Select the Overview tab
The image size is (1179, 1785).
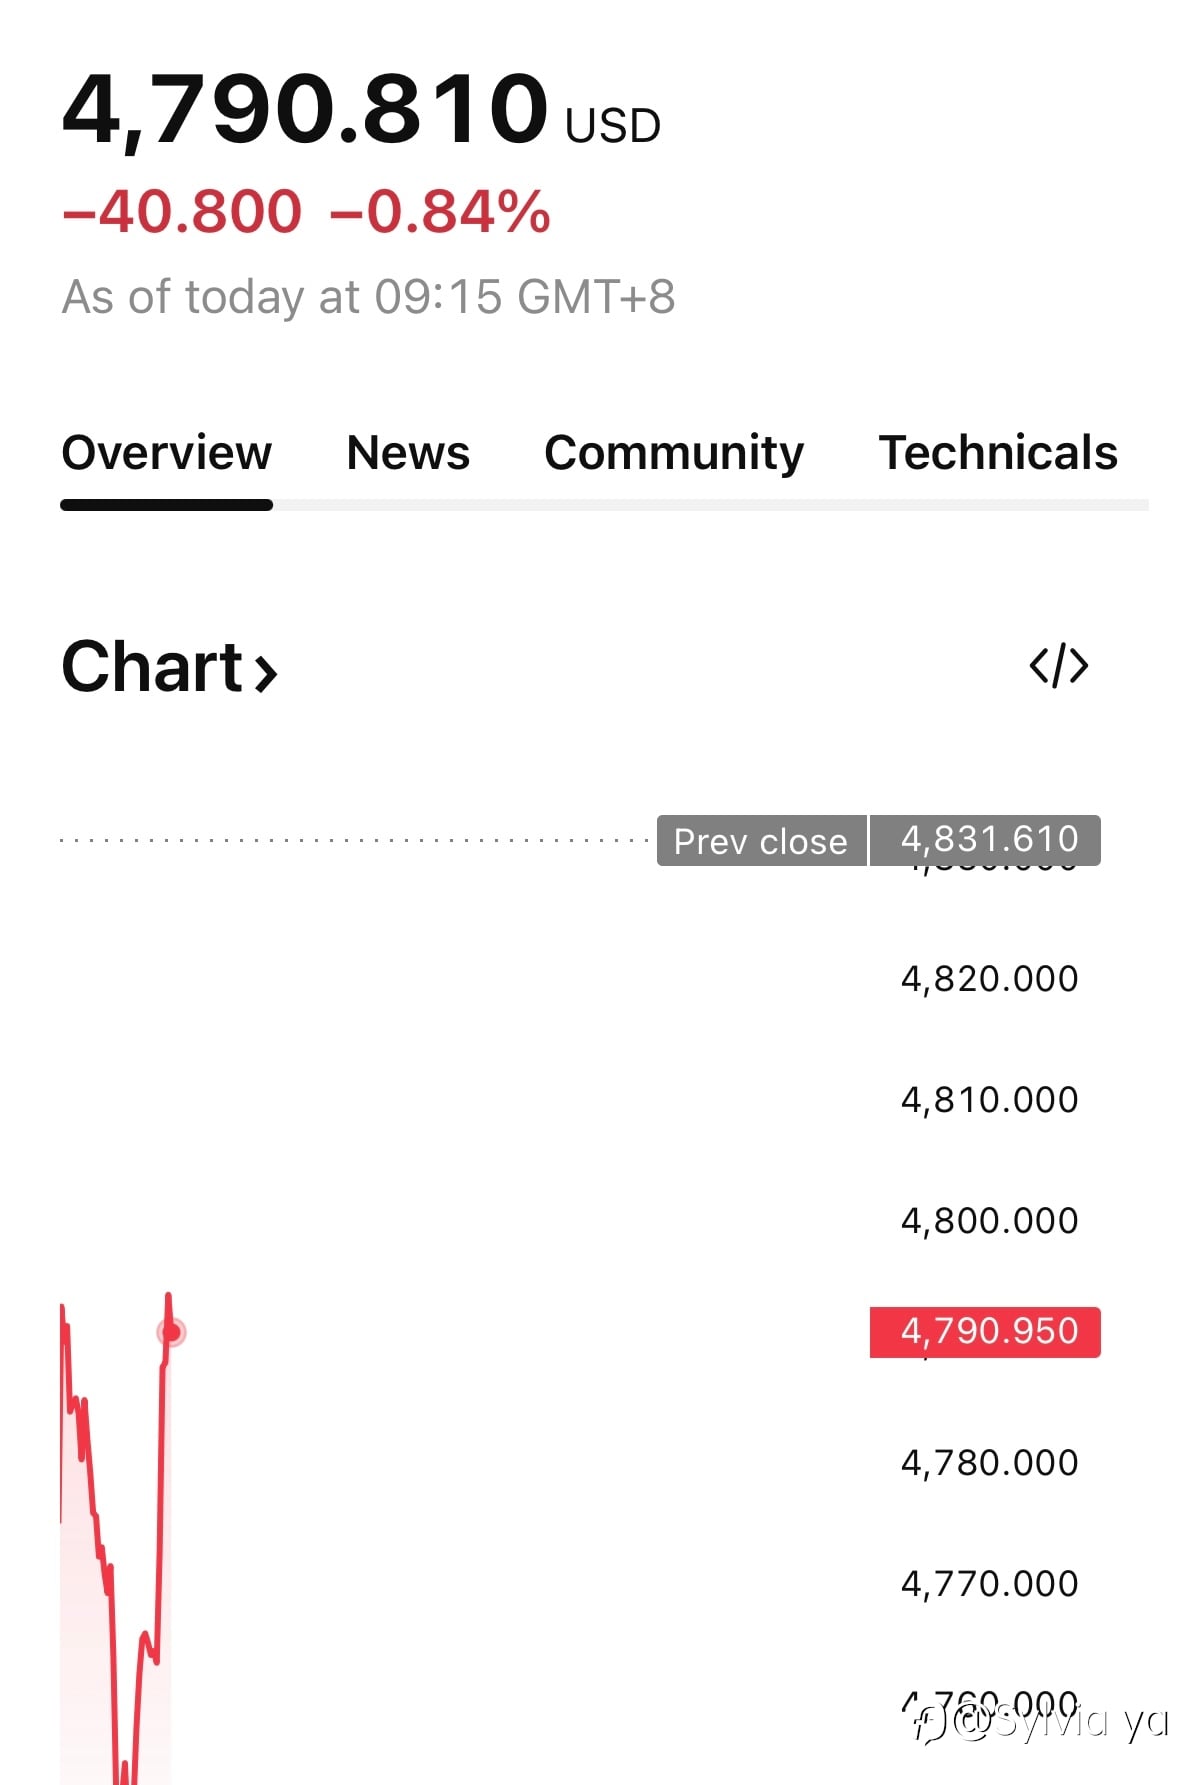point(166,453)
